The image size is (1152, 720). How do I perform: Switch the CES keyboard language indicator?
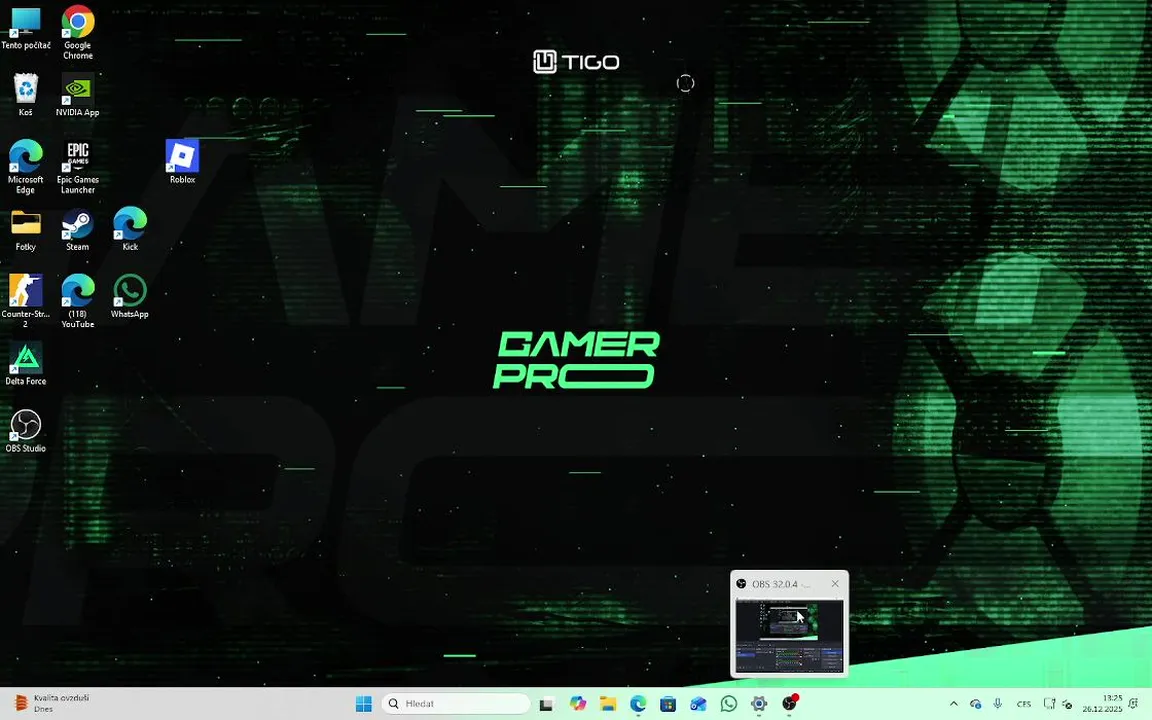point(1023,704)
